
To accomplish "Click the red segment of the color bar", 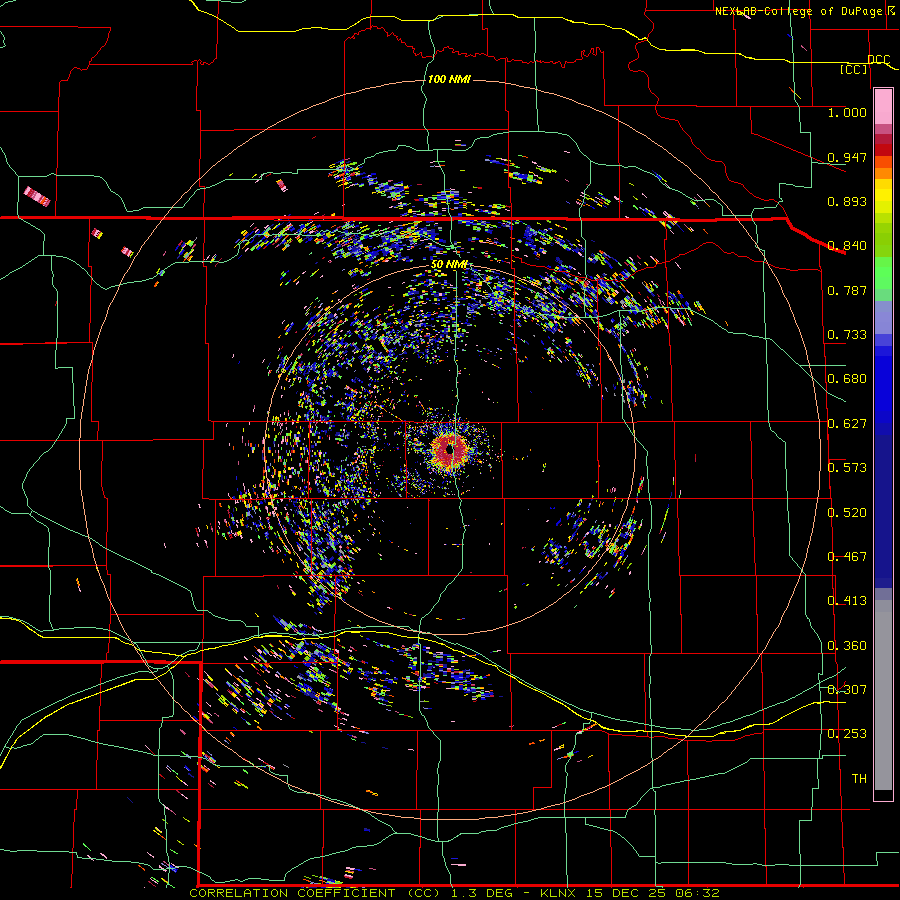I will click(883, 149).
